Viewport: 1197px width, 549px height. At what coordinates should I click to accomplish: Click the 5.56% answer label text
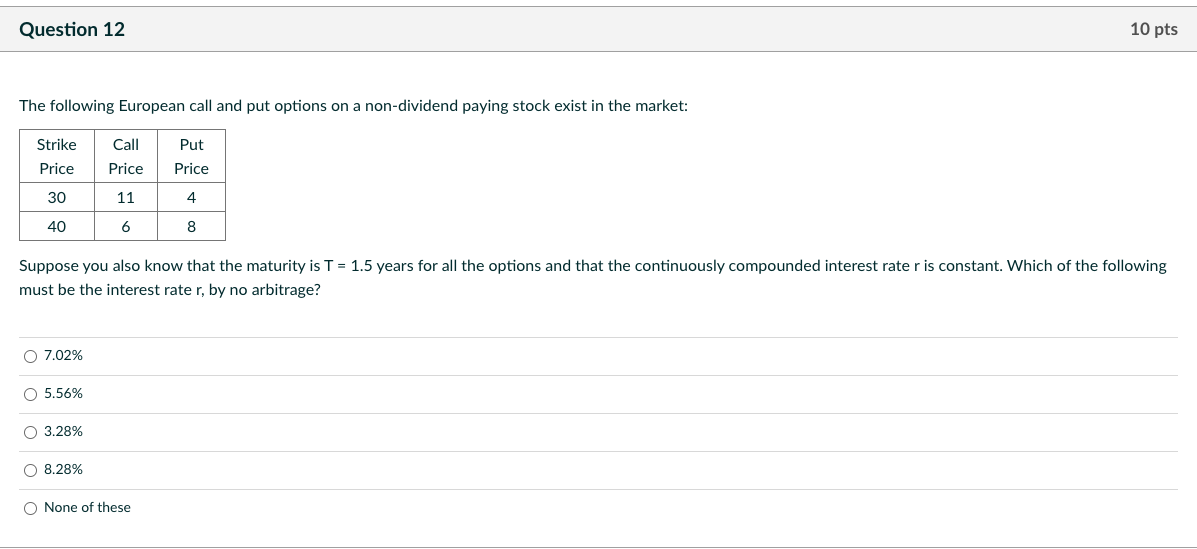click(63, 394)
